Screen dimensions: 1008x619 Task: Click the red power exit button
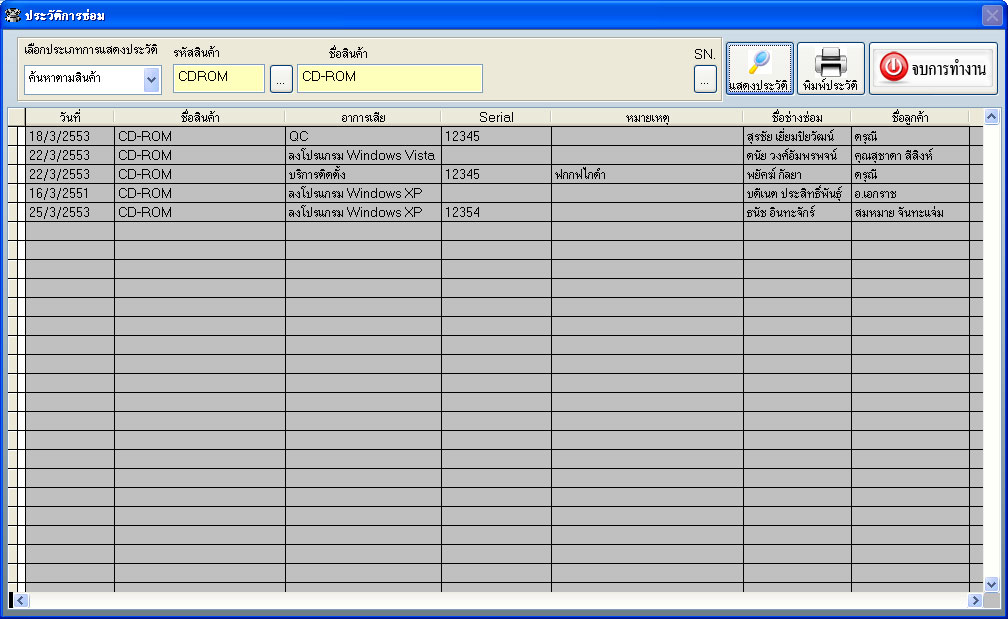click(x=933, y=69)
